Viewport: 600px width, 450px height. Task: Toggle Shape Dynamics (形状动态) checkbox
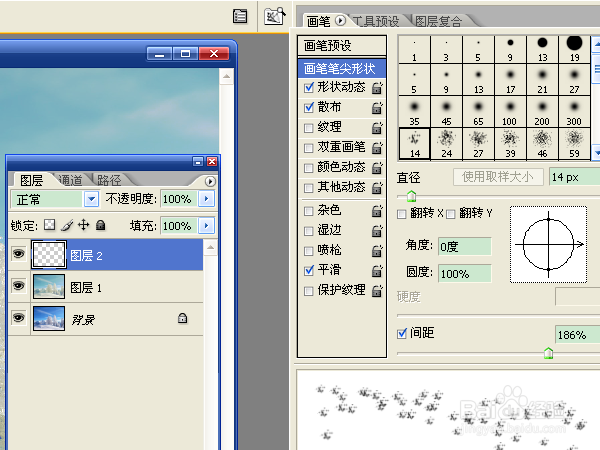click(x=309, y=88)
